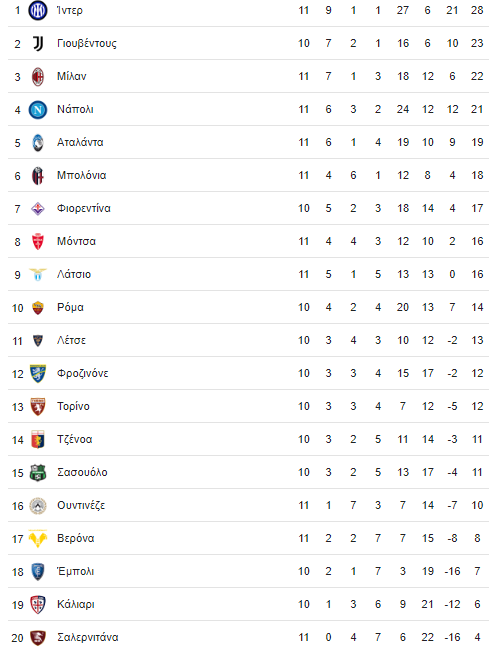Click the Lazio eagle crest

pos(37,274)
